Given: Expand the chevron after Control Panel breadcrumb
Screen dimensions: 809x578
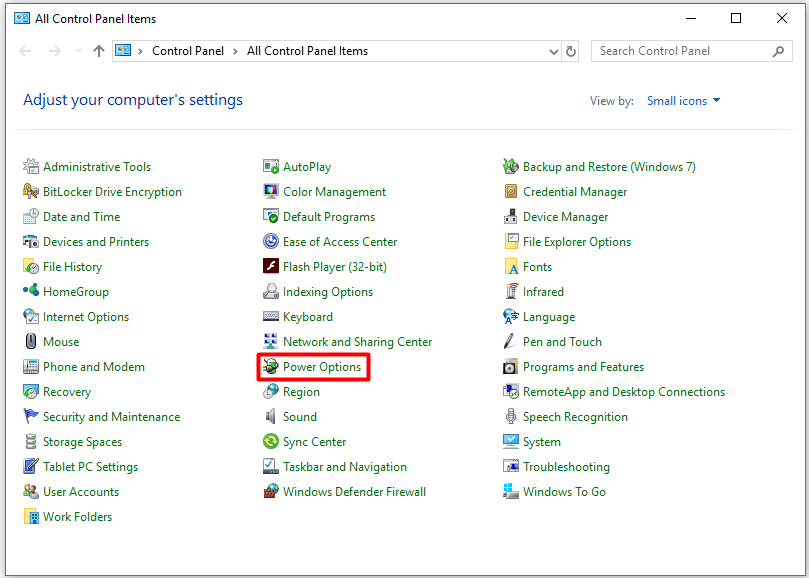Looking at the screenshot, I should pos(235,51).
